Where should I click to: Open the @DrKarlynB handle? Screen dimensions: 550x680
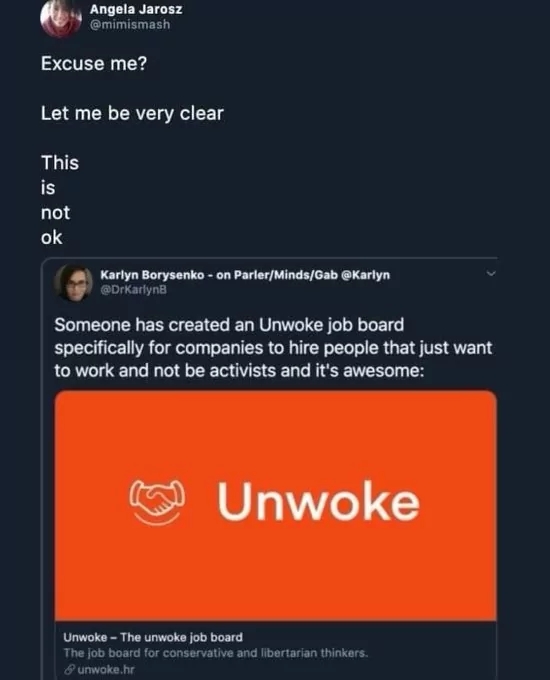click(x=134, y=290)
